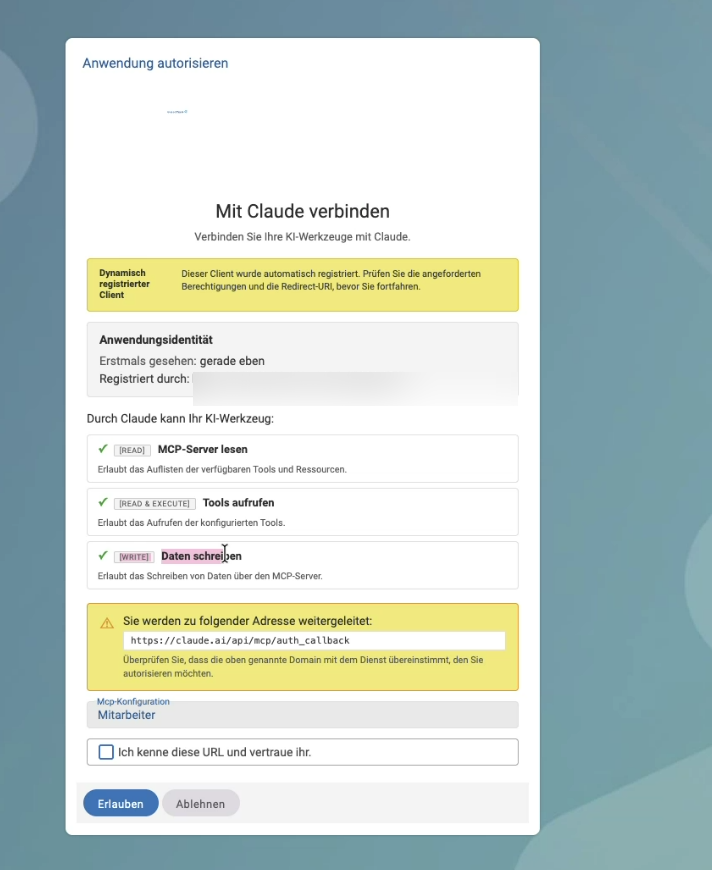Image resolution: width=712 pixels, height=870 pixels.
Task: Click the 'Überprüfen Sie, dass die oben genannte Domain' notice
Action: click(303, 666)
